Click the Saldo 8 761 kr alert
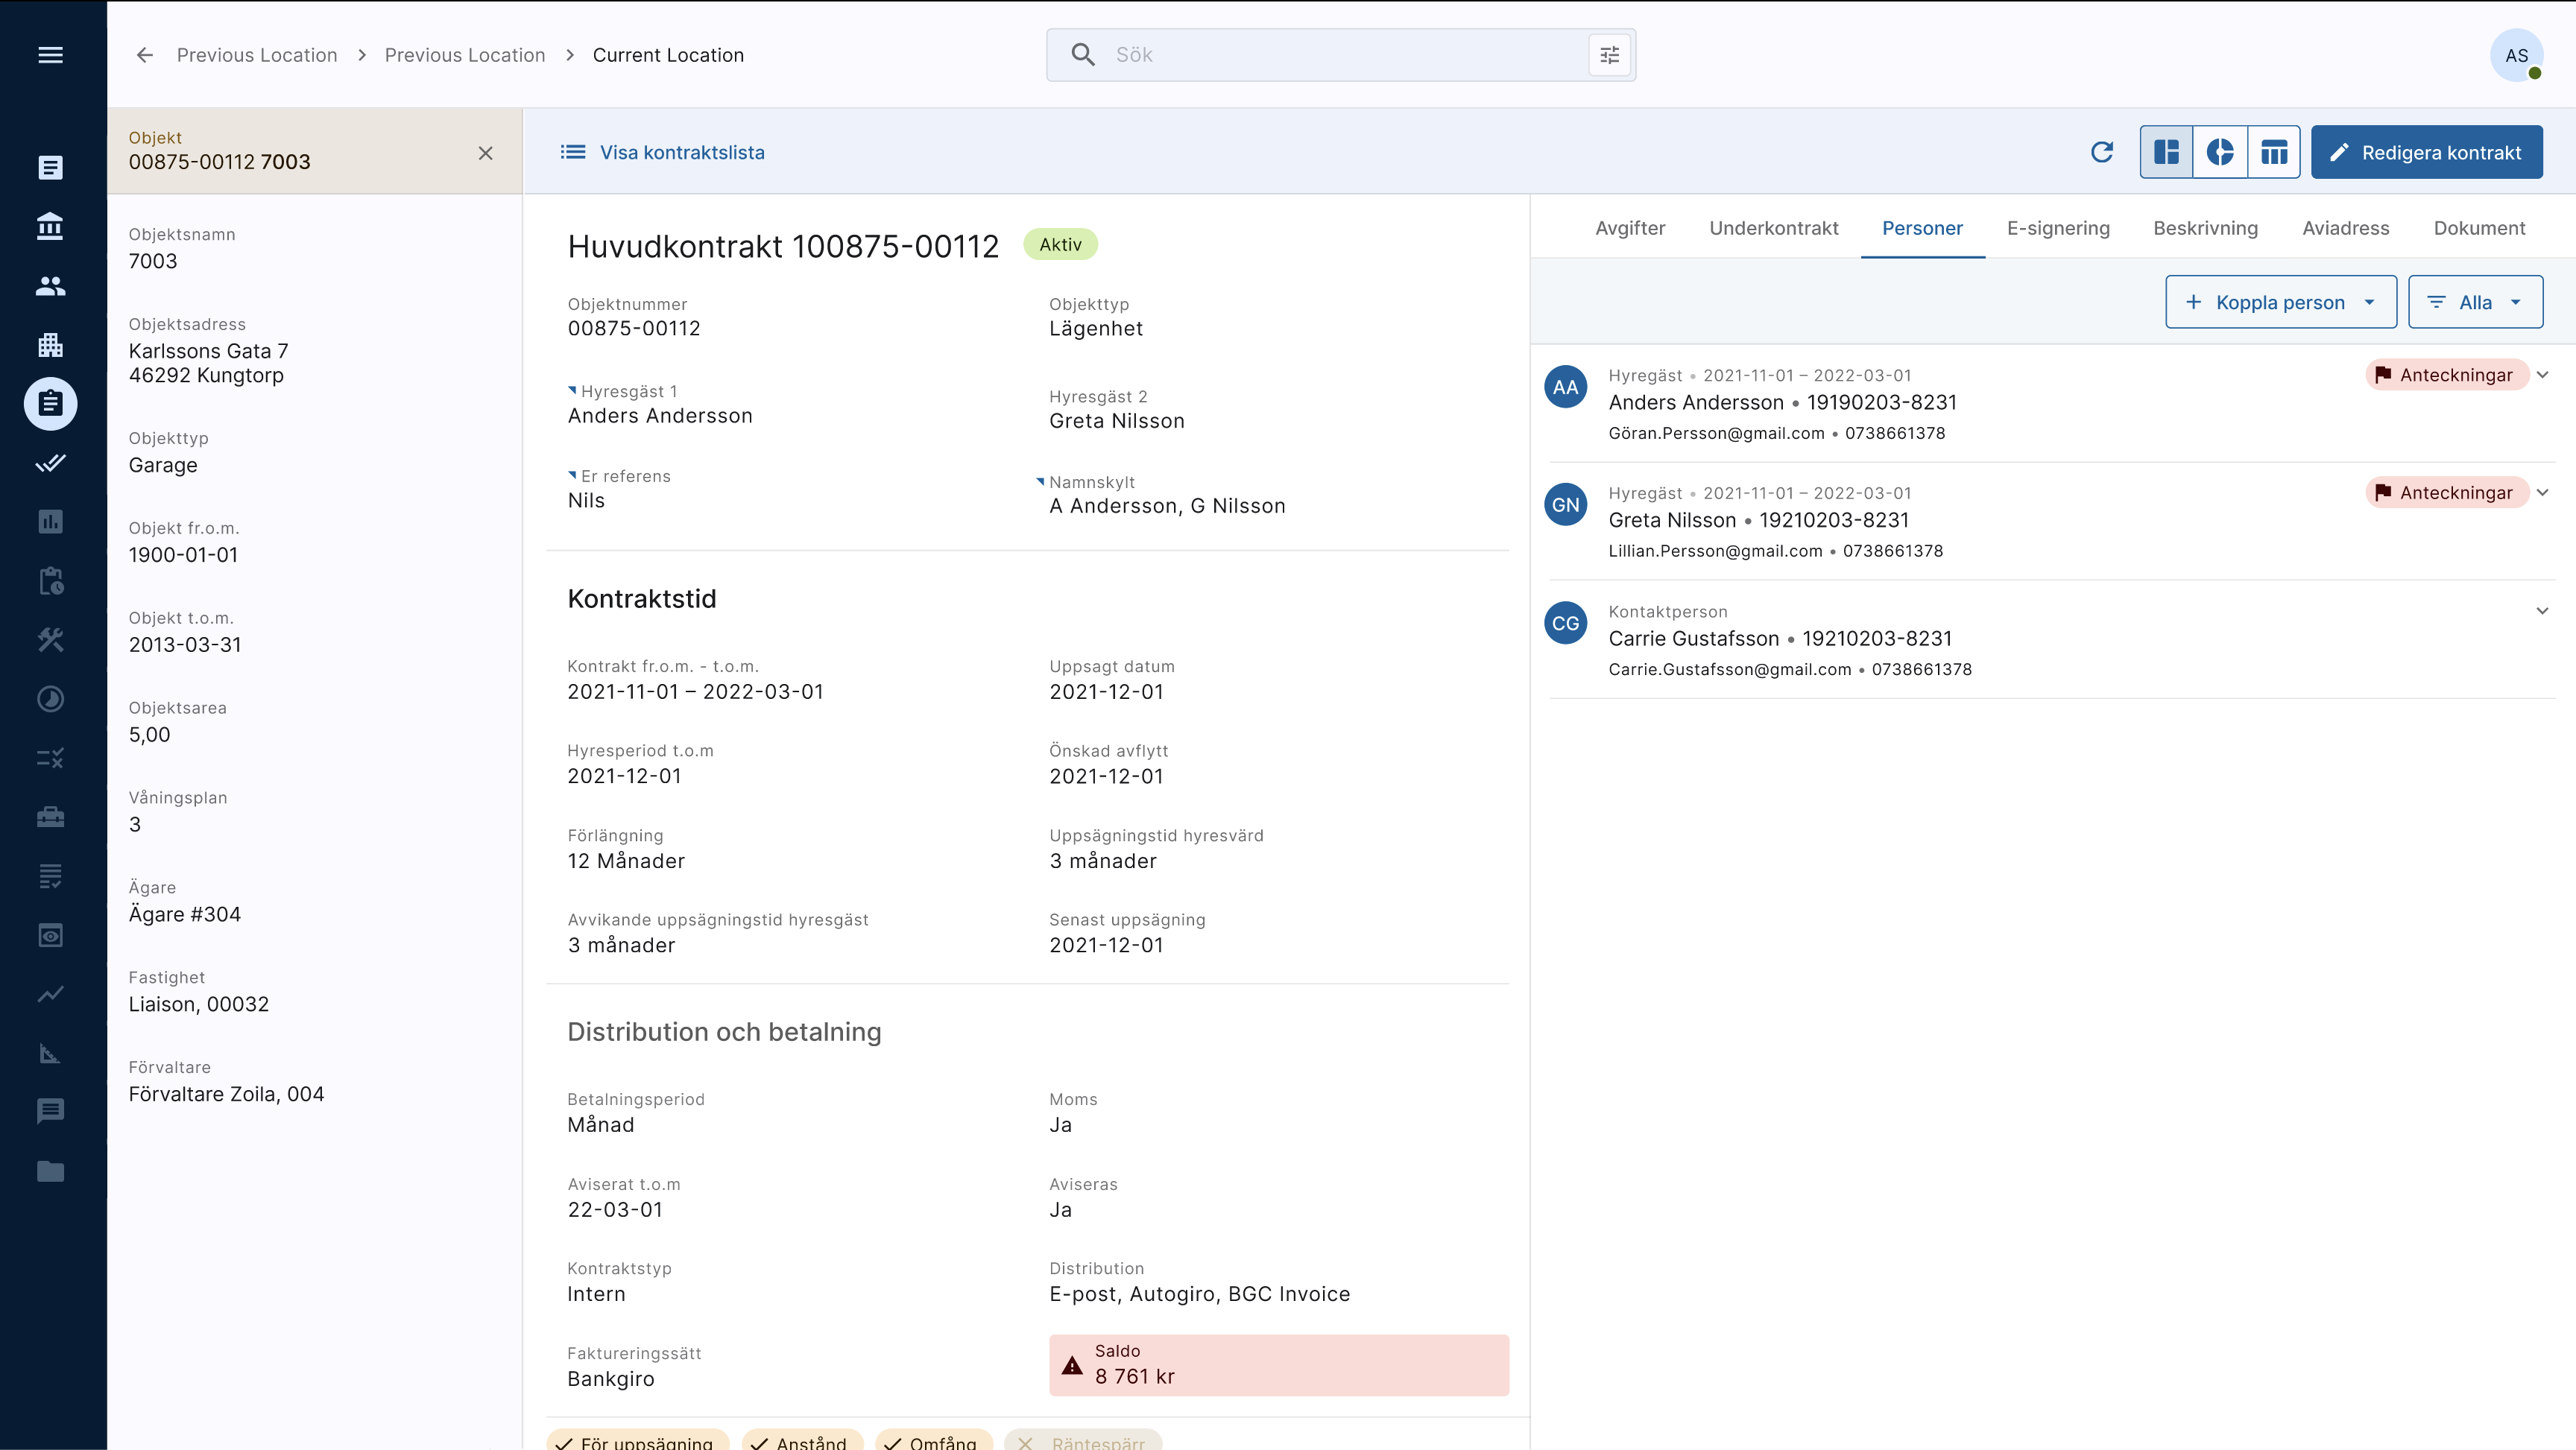The height and width of the screenshot is (1450, 2576). pyautogui.click(x=1278, y=1365)
